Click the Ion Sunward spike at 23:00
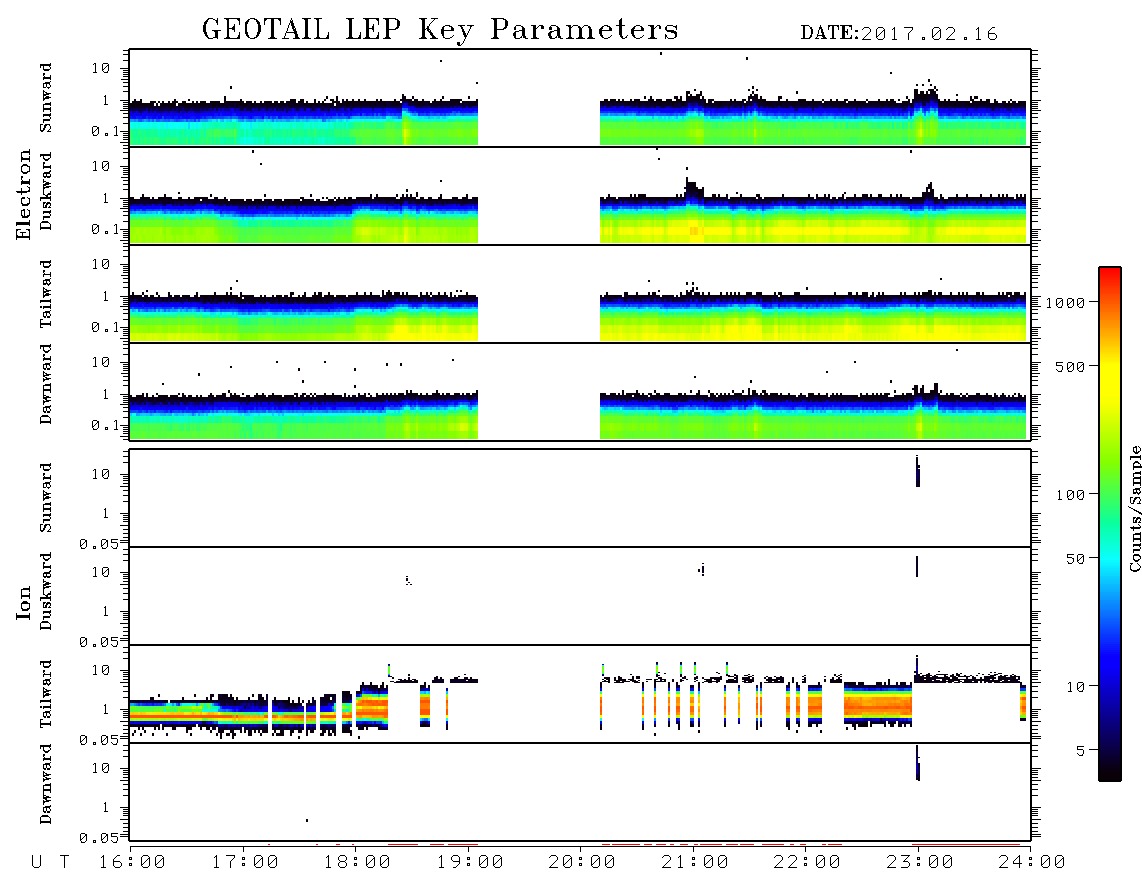This screenshot has width=1142, height=880. tap(918, 471)
